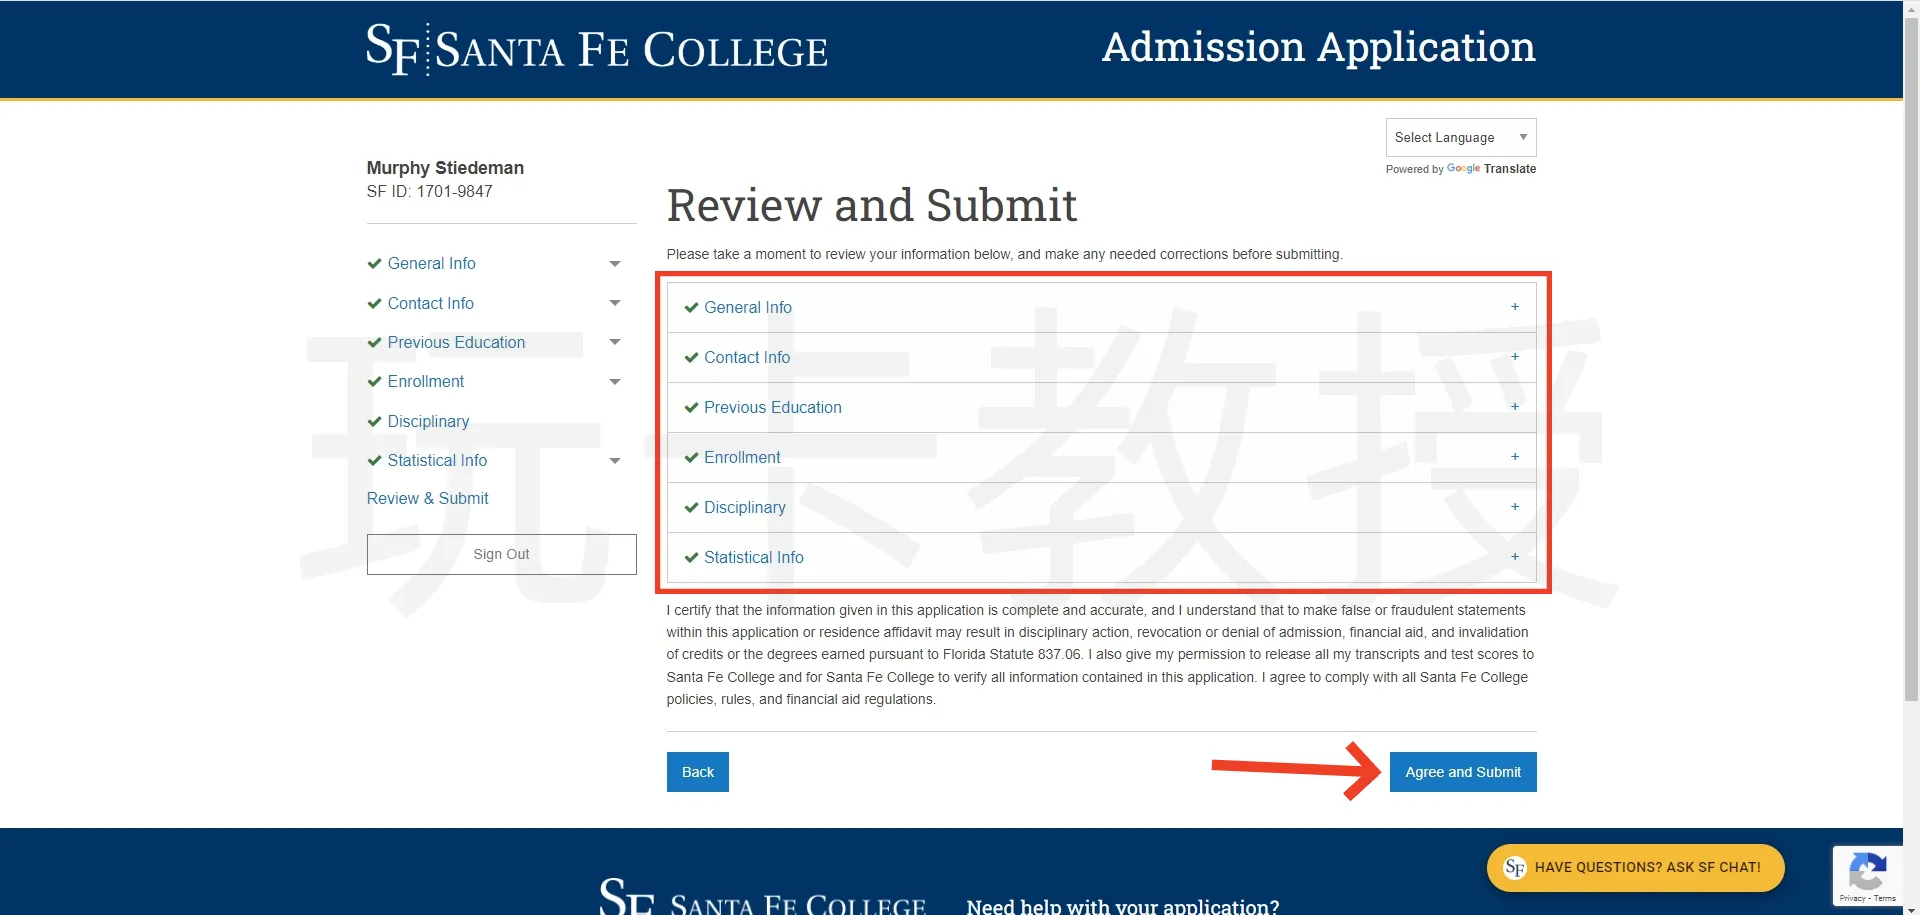Go to Disciplinary in sidebar menu
The image size is (1920, 915).
pos(428,421)
